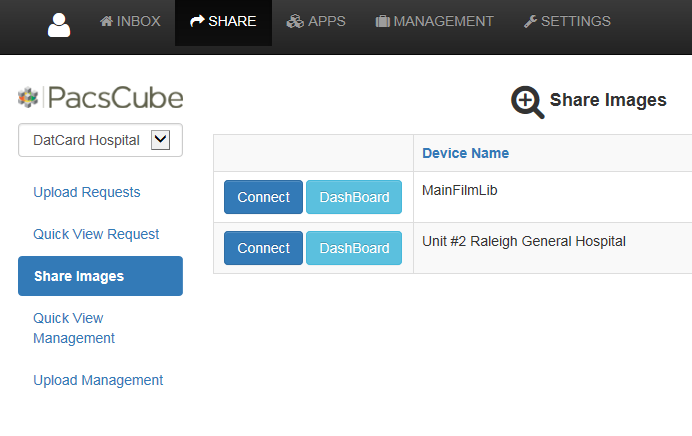Screen dimensions: 692x436
Task: Open the APPS tab
Action: click(x=316, y=21)
